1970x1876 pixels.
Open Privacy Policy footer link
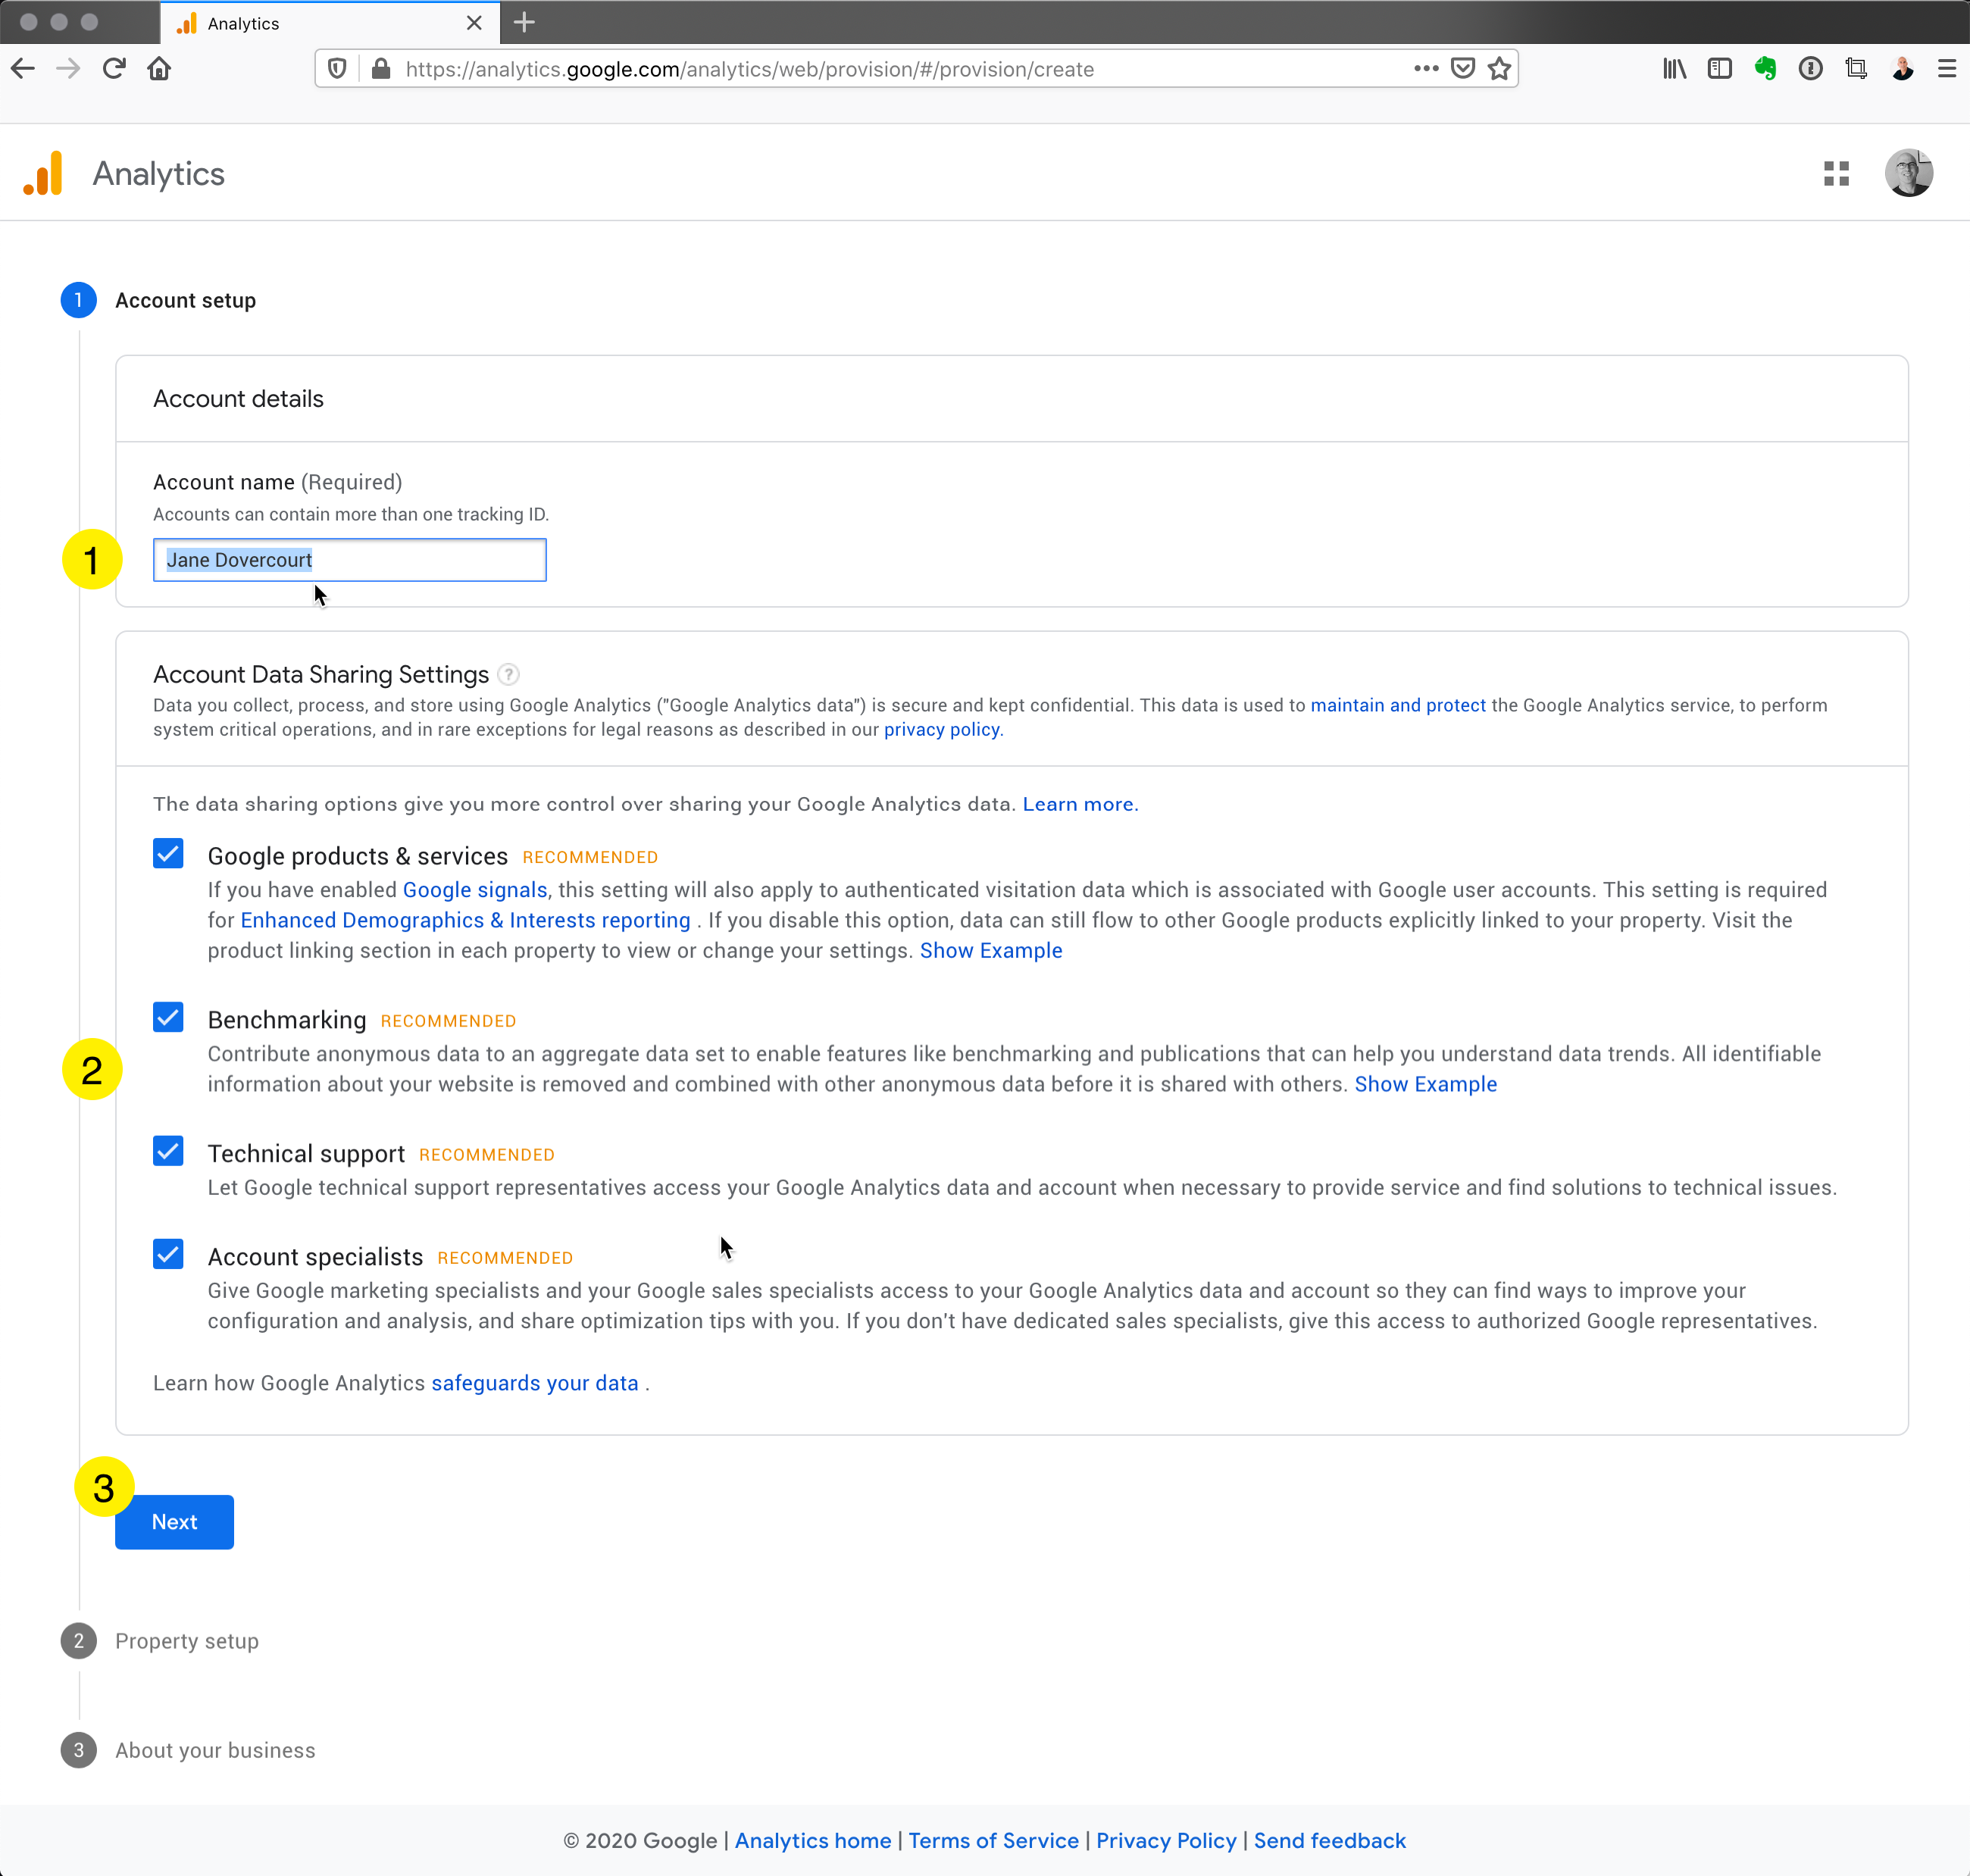1166,1841
